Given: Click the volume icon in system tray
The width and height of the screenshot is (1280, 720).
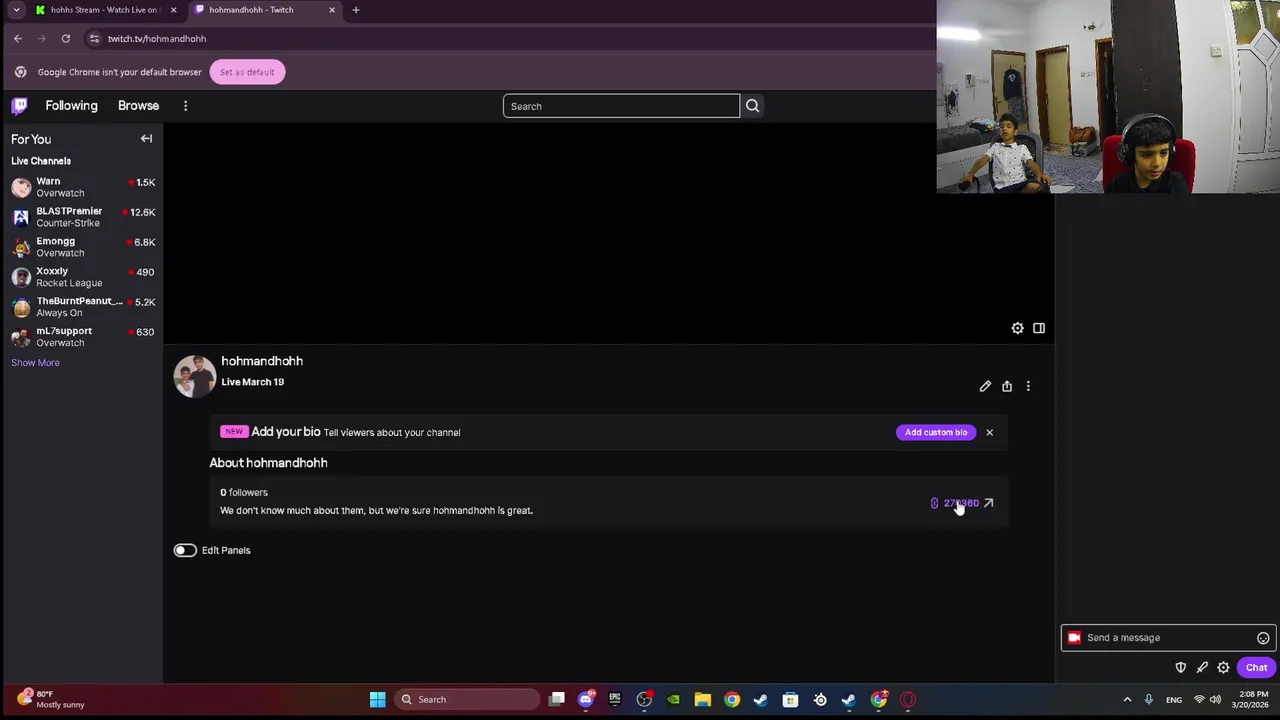Looking at the screenshot, I should coord(1215,700).
